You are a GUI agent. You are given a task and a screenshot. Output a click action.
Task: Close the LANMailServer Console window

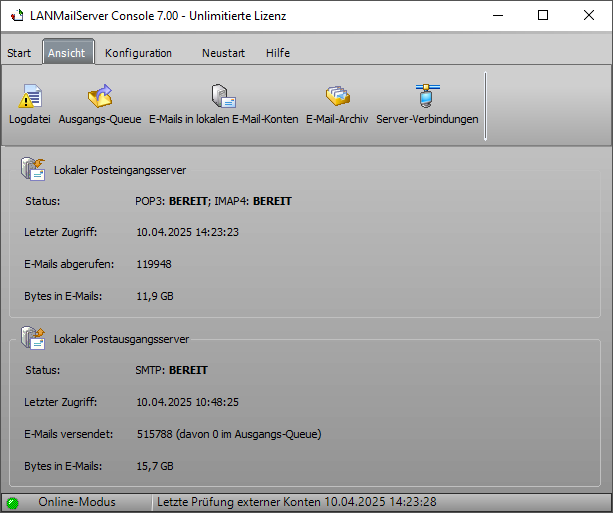coord(589,16)
